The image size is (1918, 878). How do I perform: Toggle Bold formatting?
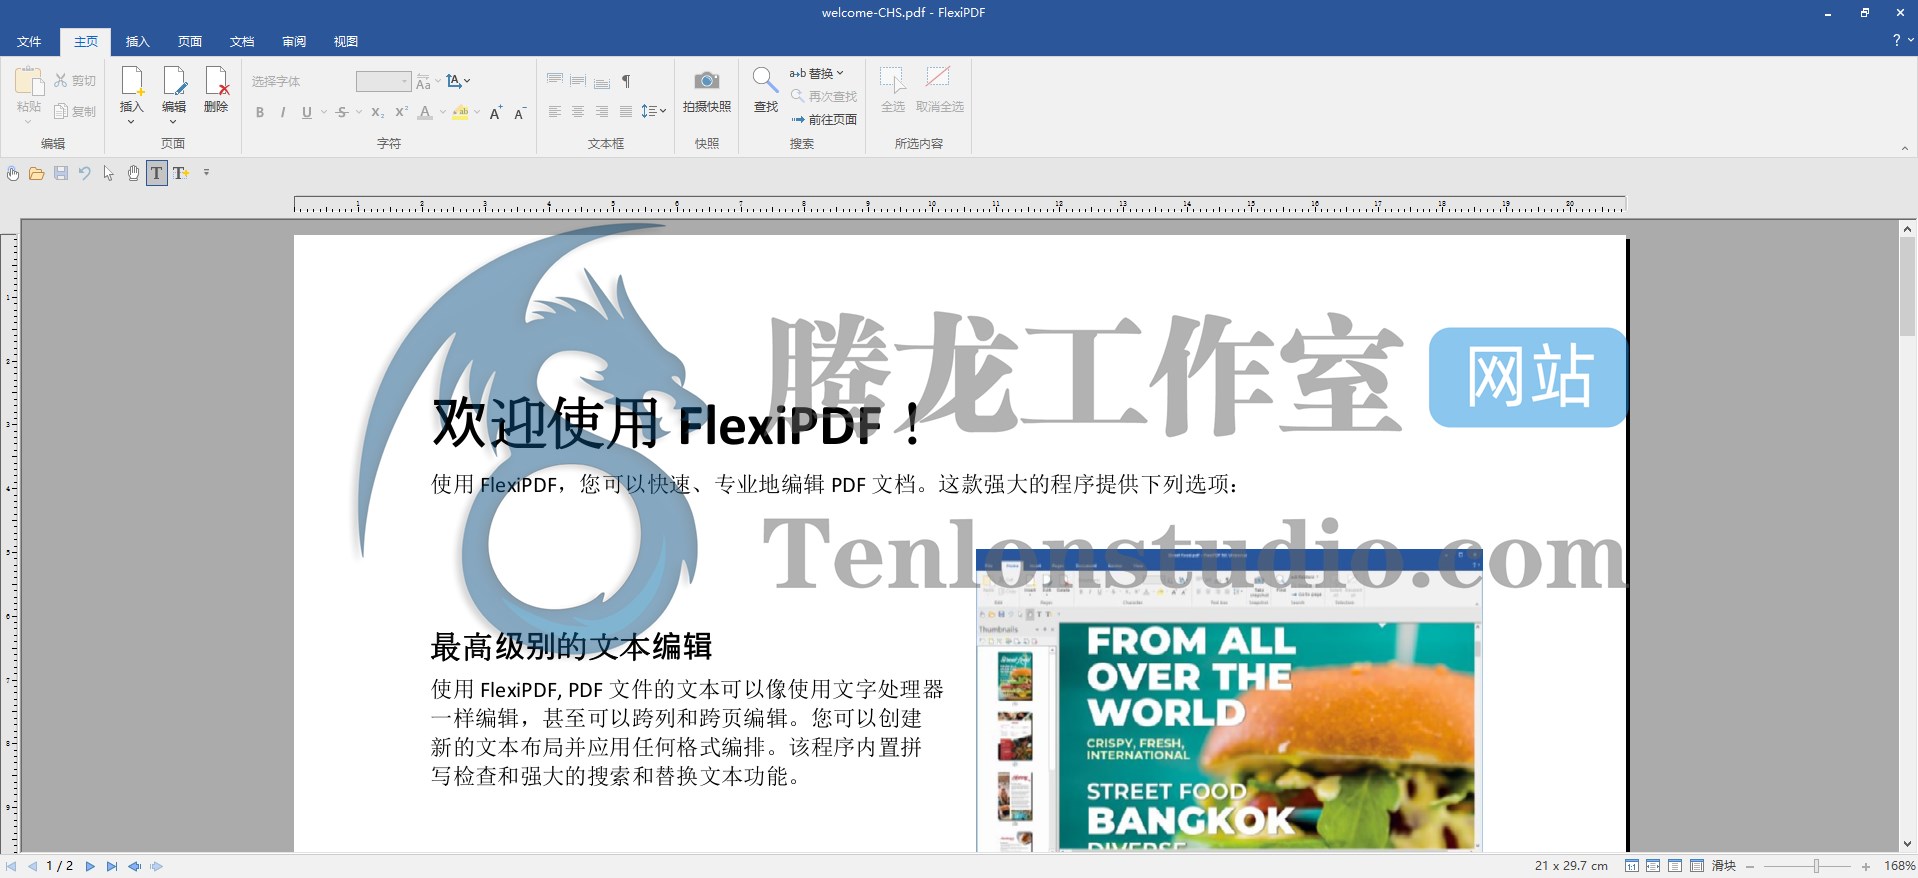tap(260, 112)
